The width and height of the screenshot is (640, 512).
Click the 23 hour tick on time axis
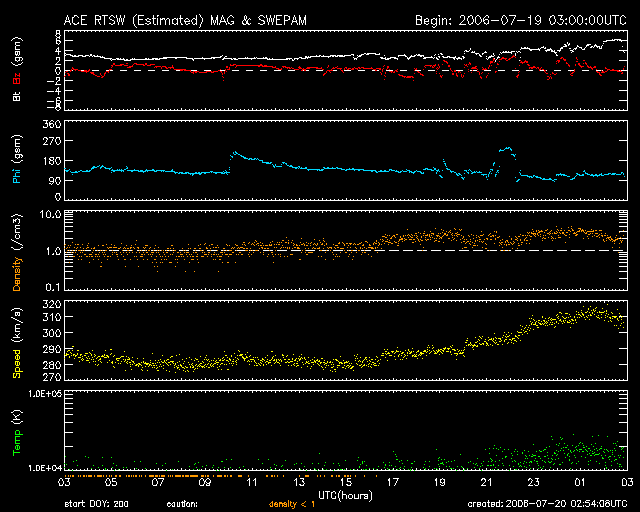click(x=533, y=482)
